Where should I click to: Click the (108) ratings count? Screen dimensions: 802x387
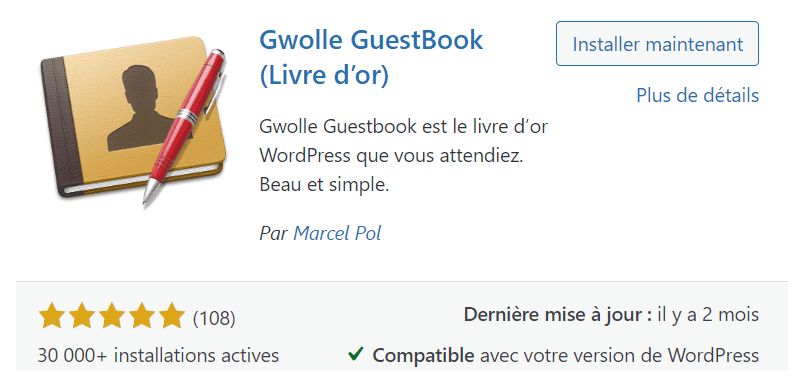tap(214, 318)
